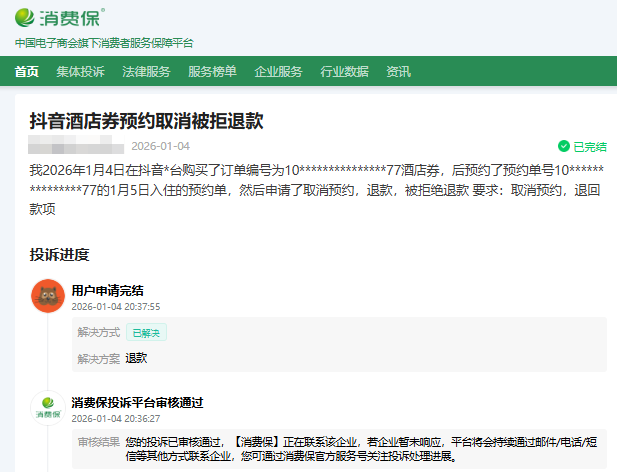Click the complaint title 抖音酒店券预约取消被拒退款

click(146, 120)
